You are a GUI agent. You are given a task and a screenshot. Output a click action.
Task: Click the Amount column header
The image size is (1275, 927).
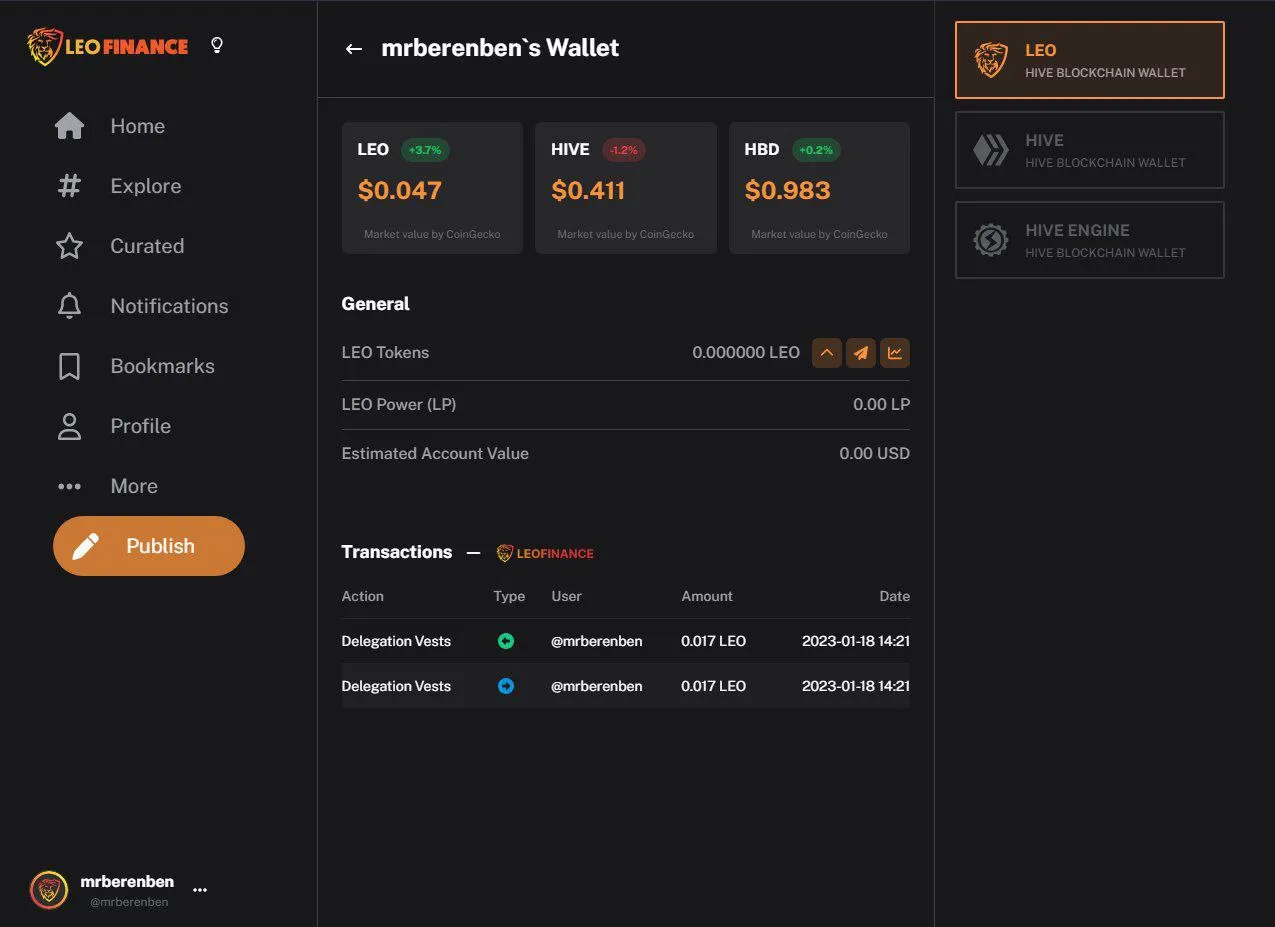pyautogui.click(x=707, y=596)
